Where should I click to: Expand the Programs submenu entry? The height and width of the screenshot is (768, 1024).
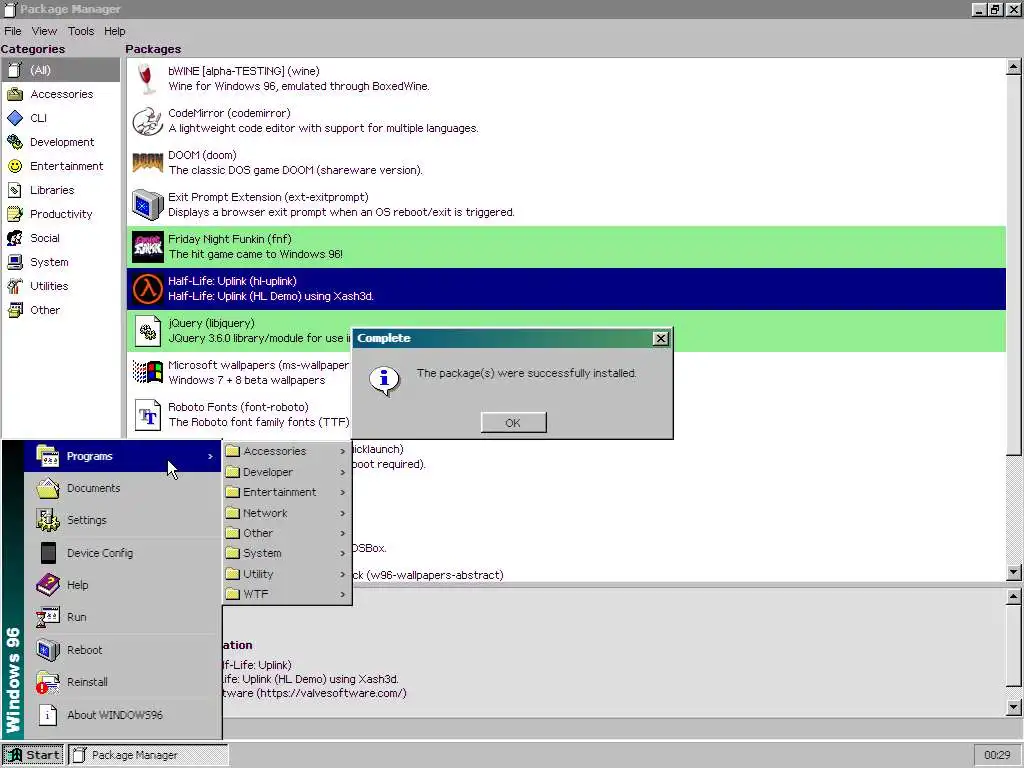(x=123, y=456)
